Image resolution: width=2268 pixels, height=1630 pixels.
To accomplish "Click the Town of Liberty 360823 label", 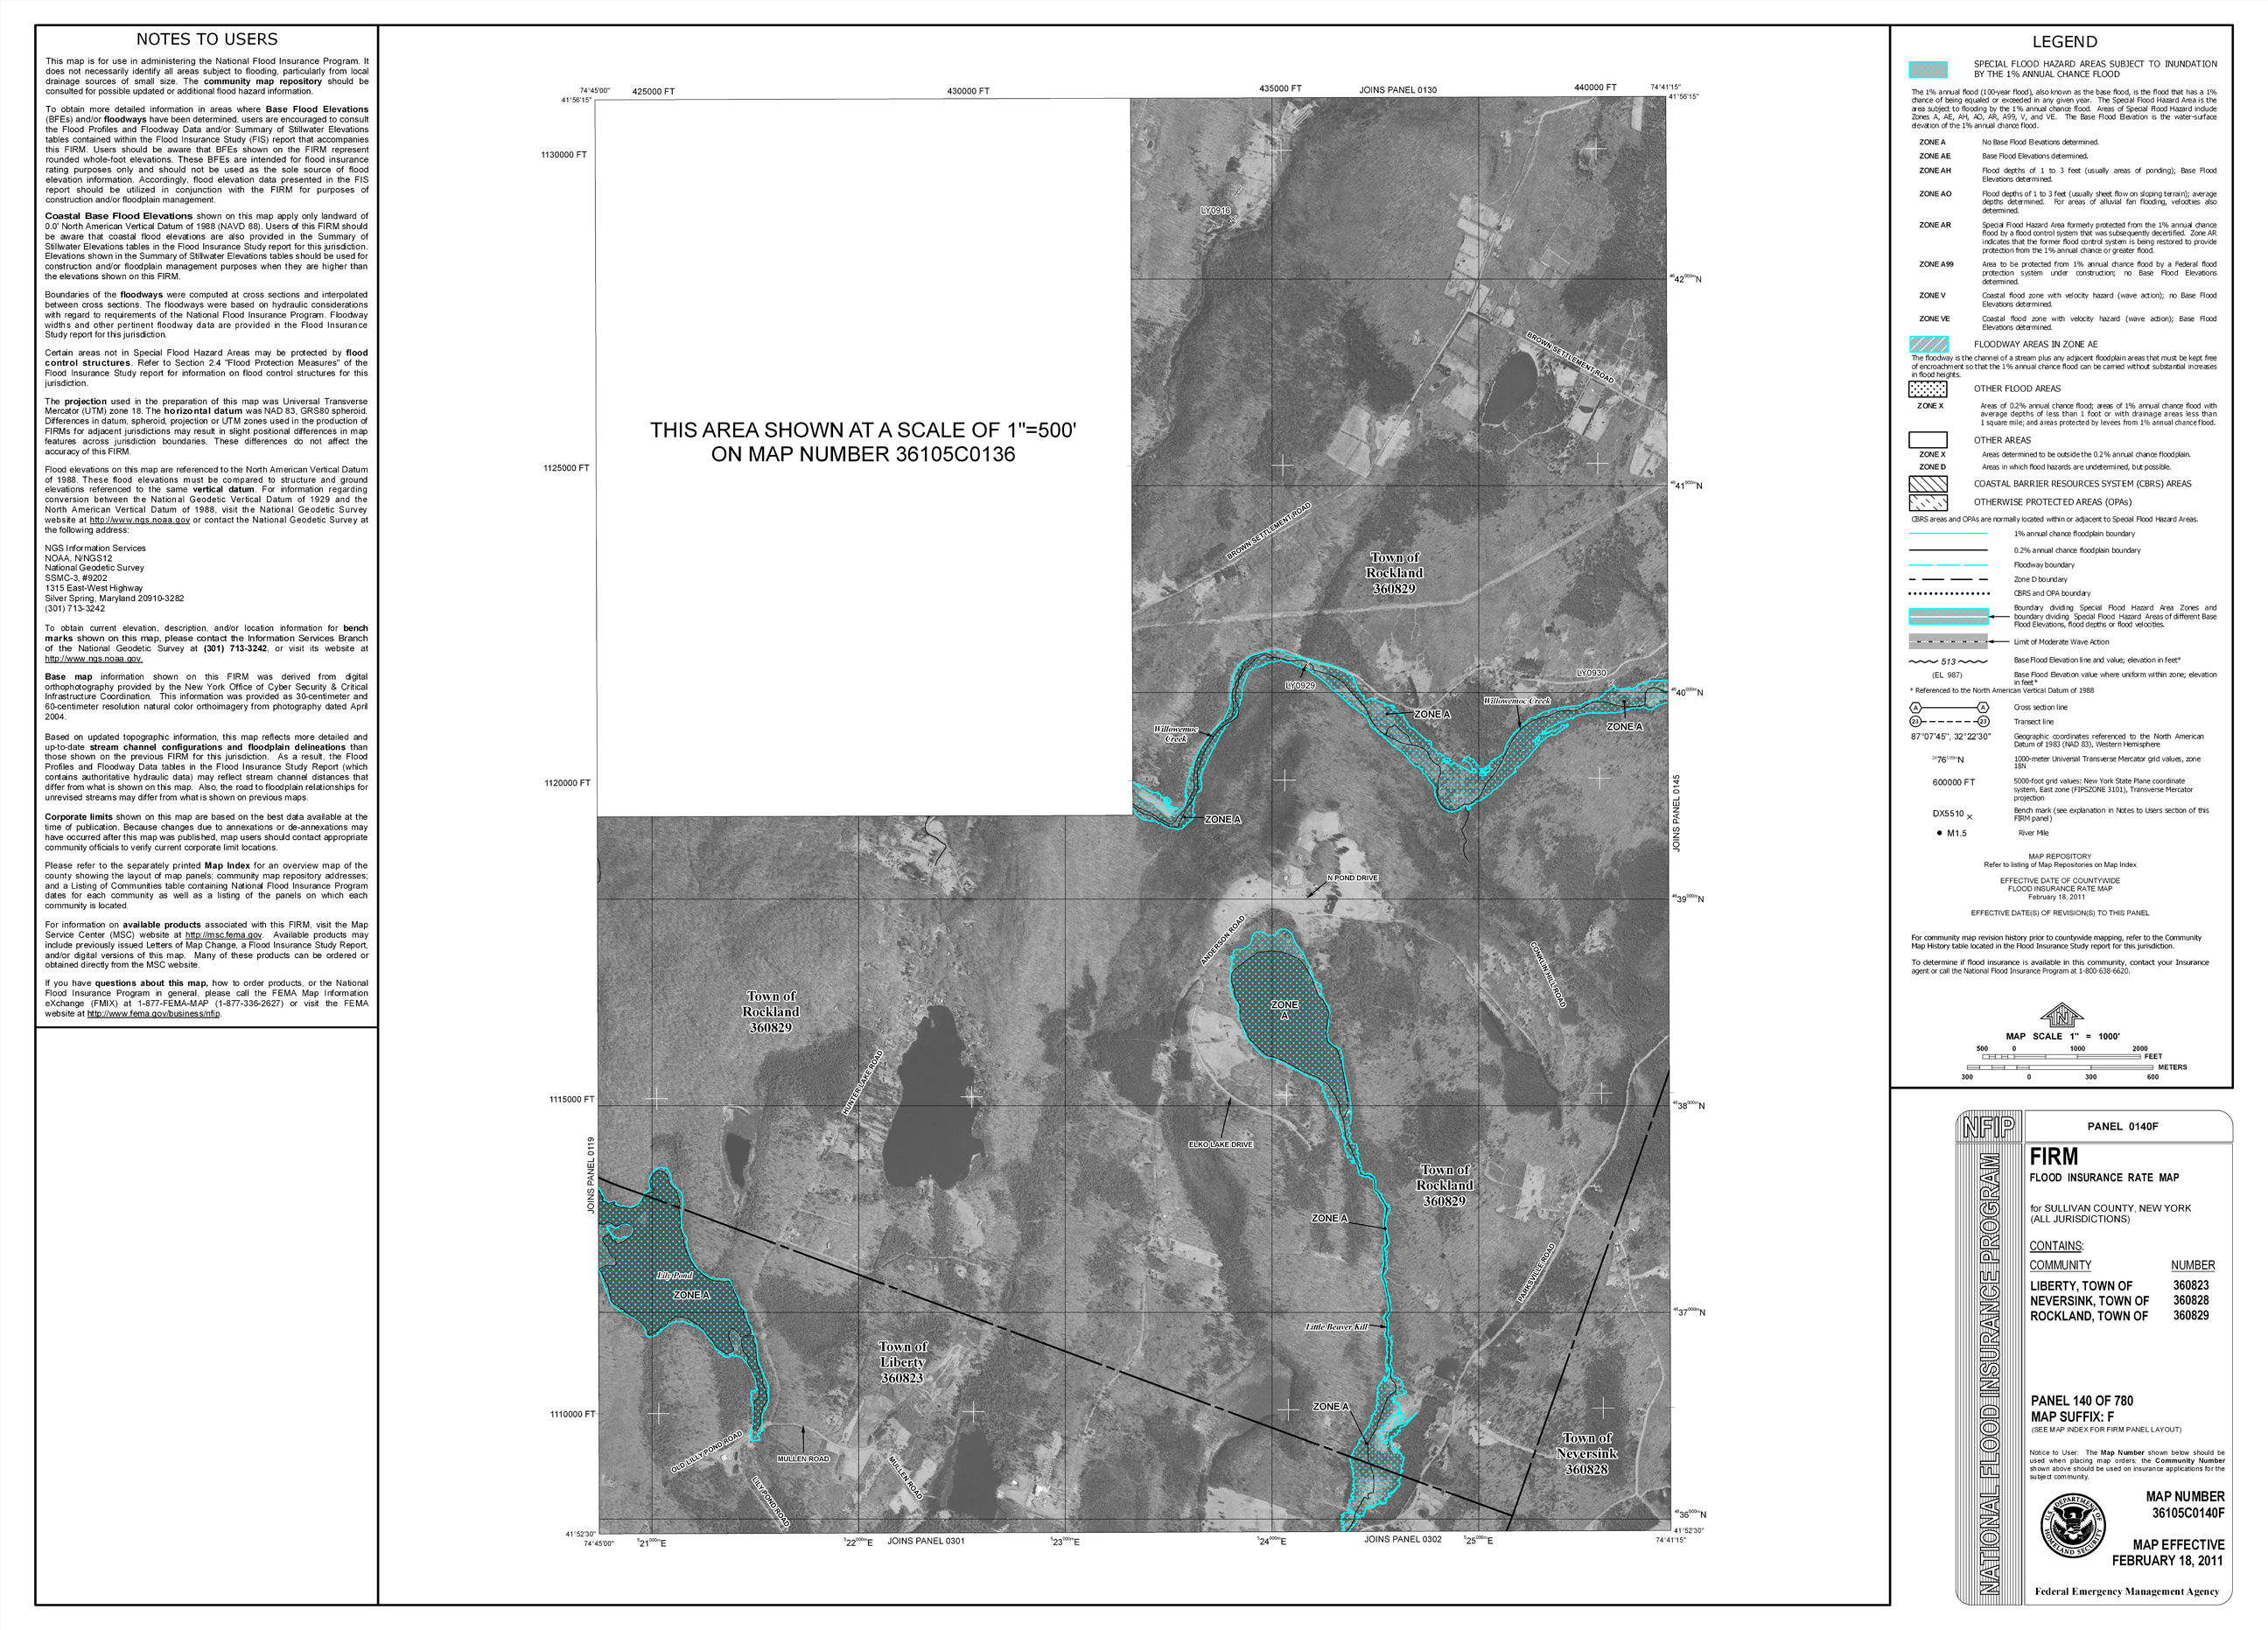I will [x=902, y=1362].
